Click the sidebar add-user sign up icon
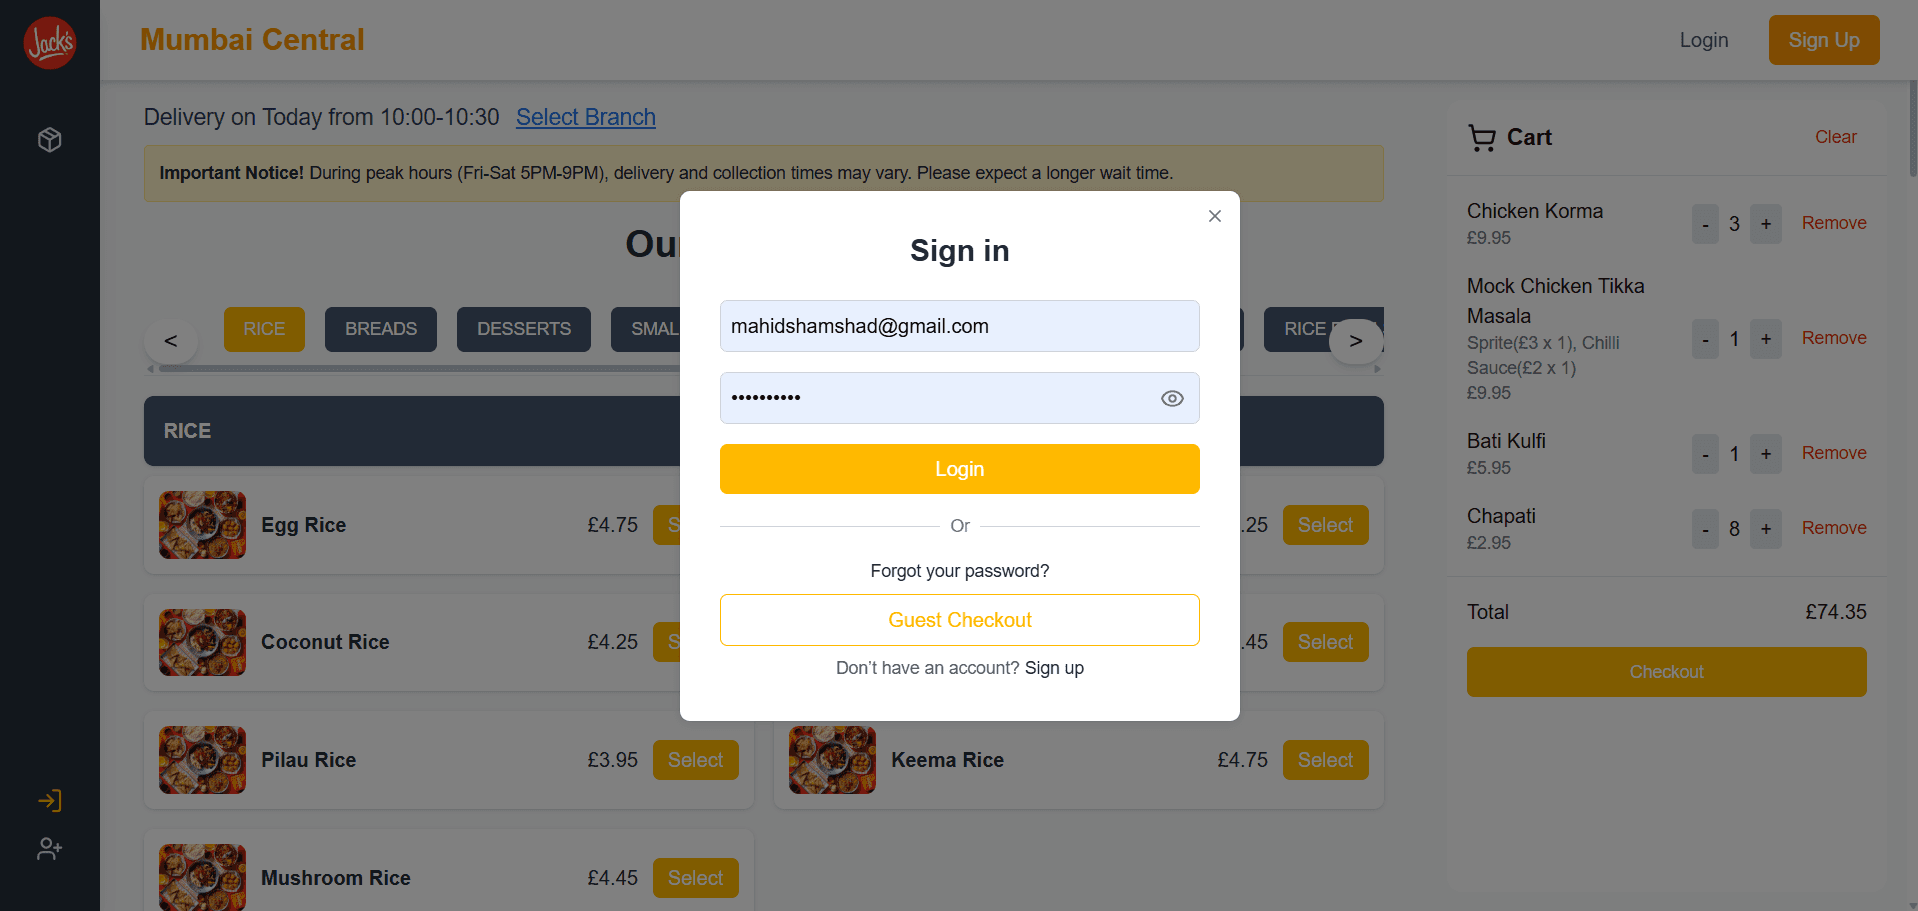Image resolution: width=1918 pixels, height=911 pixels. (x=50, y=849)
